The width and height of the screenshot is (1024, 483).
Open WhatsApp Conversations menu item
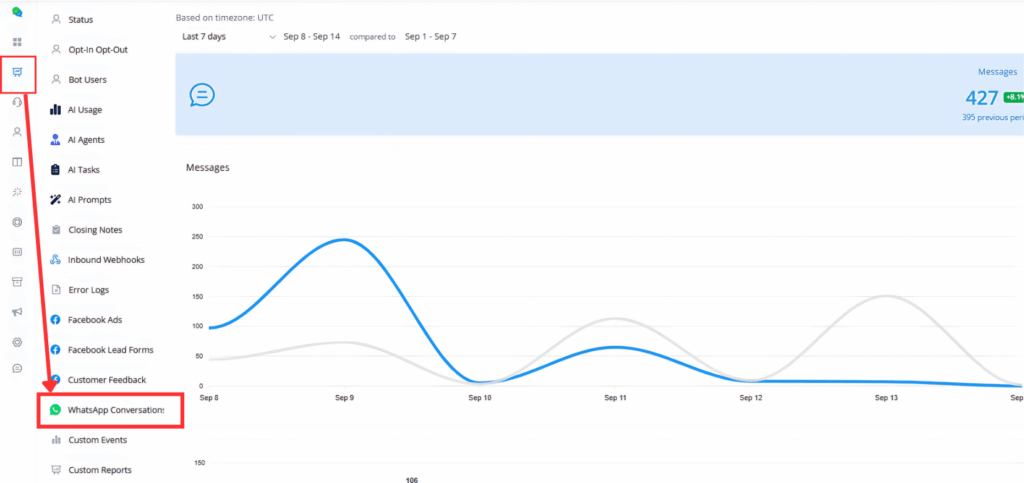[x=115, y=410]
